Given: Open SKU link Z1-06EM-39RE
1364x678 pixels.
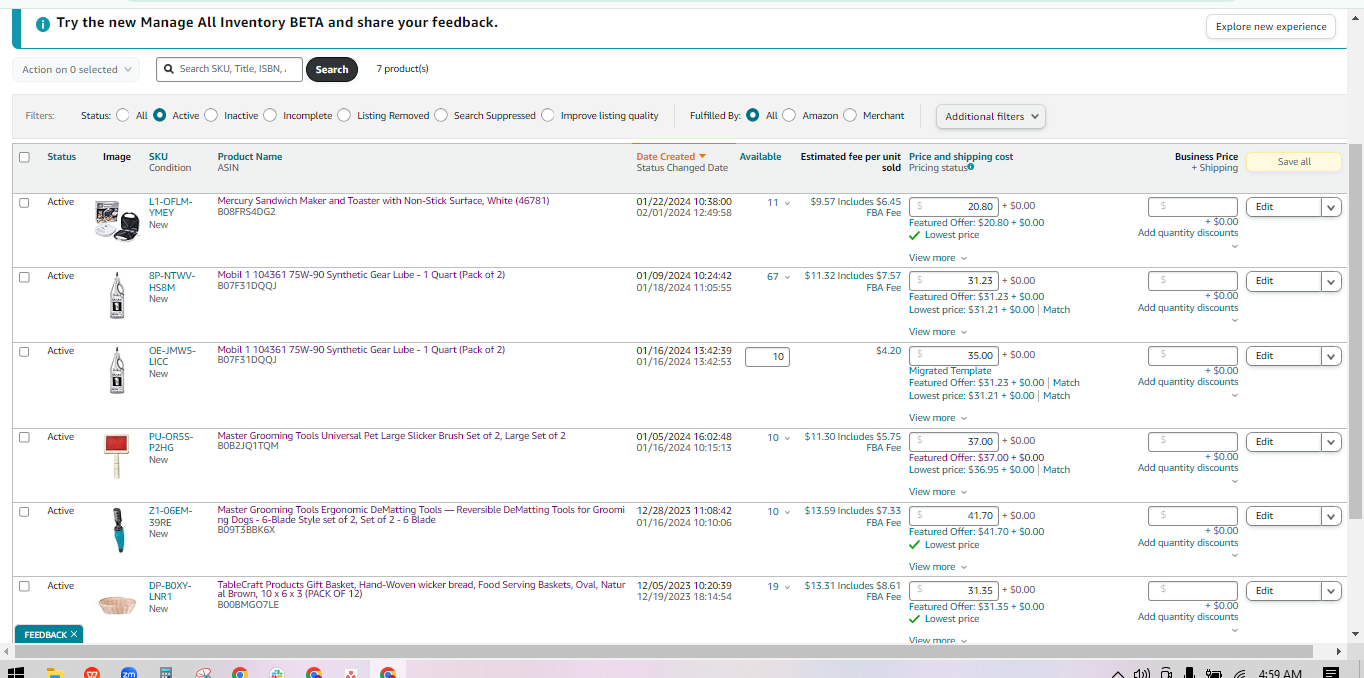Looking at the screenshot, I should pos(170,516).
